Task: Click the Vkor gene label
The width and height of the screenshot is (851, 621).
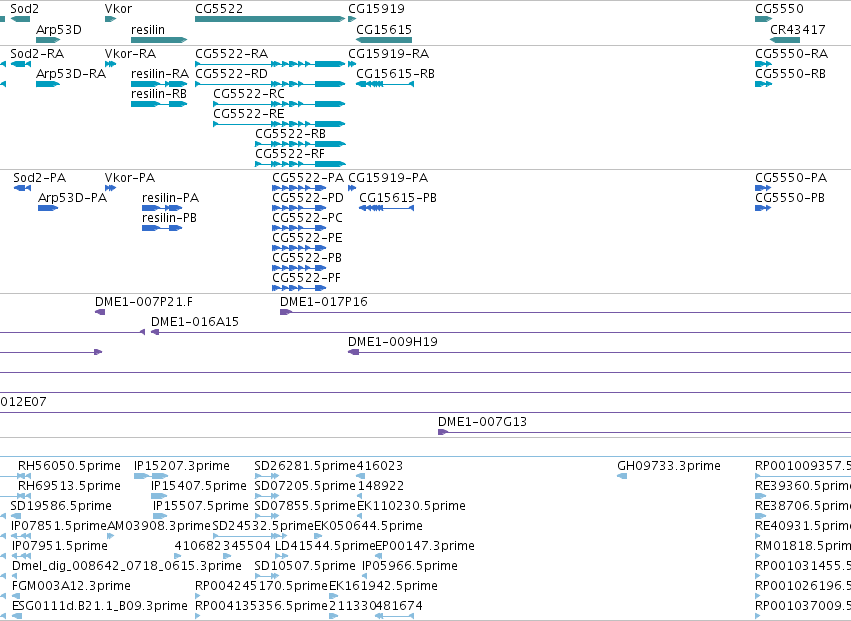Action: pyautogui.click(x=118, y=9)
